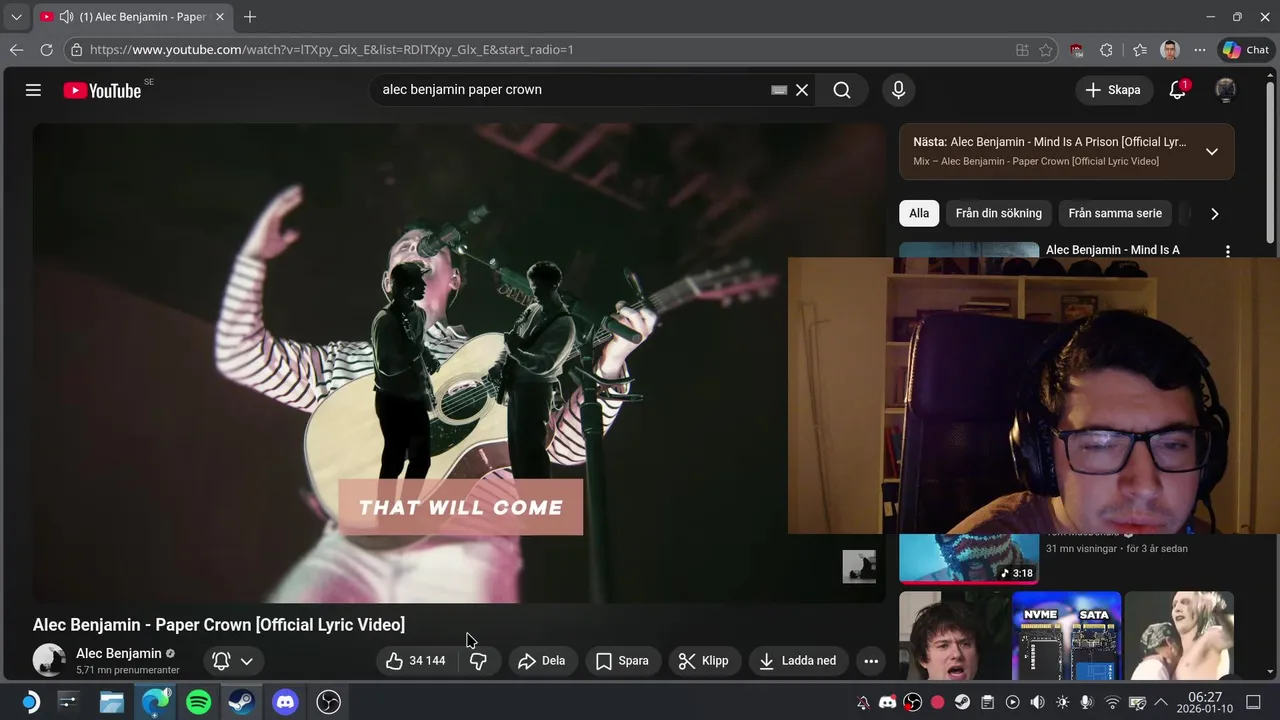Create clip with Klipp button

(703, 661)
